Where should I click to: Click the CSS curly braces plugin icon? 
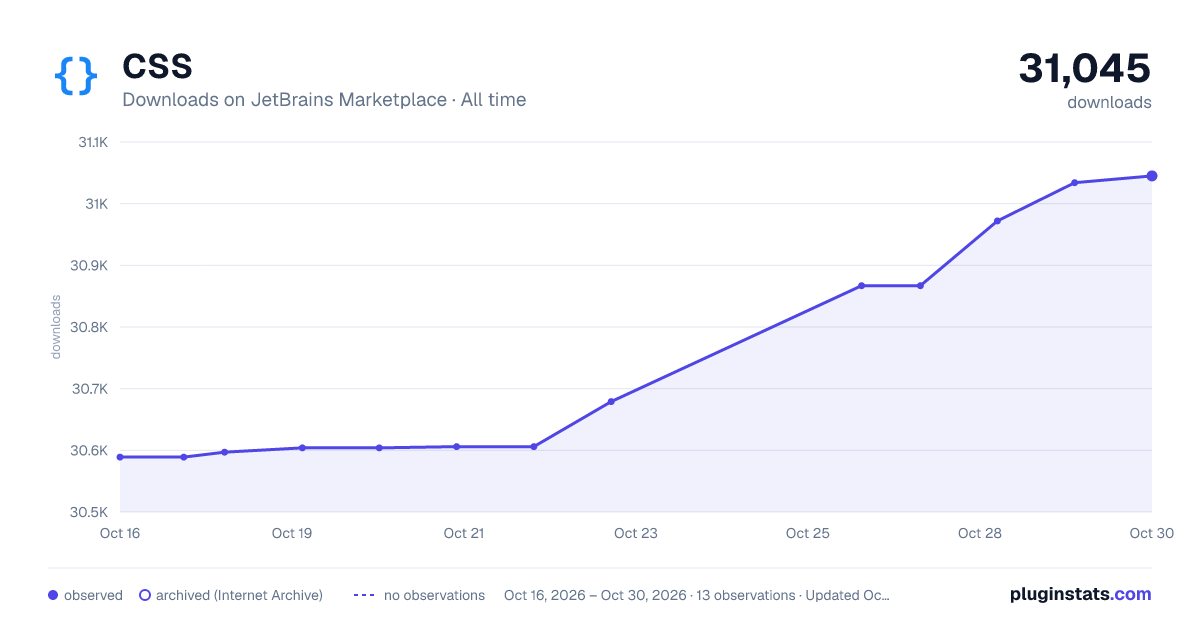[76, 76]
